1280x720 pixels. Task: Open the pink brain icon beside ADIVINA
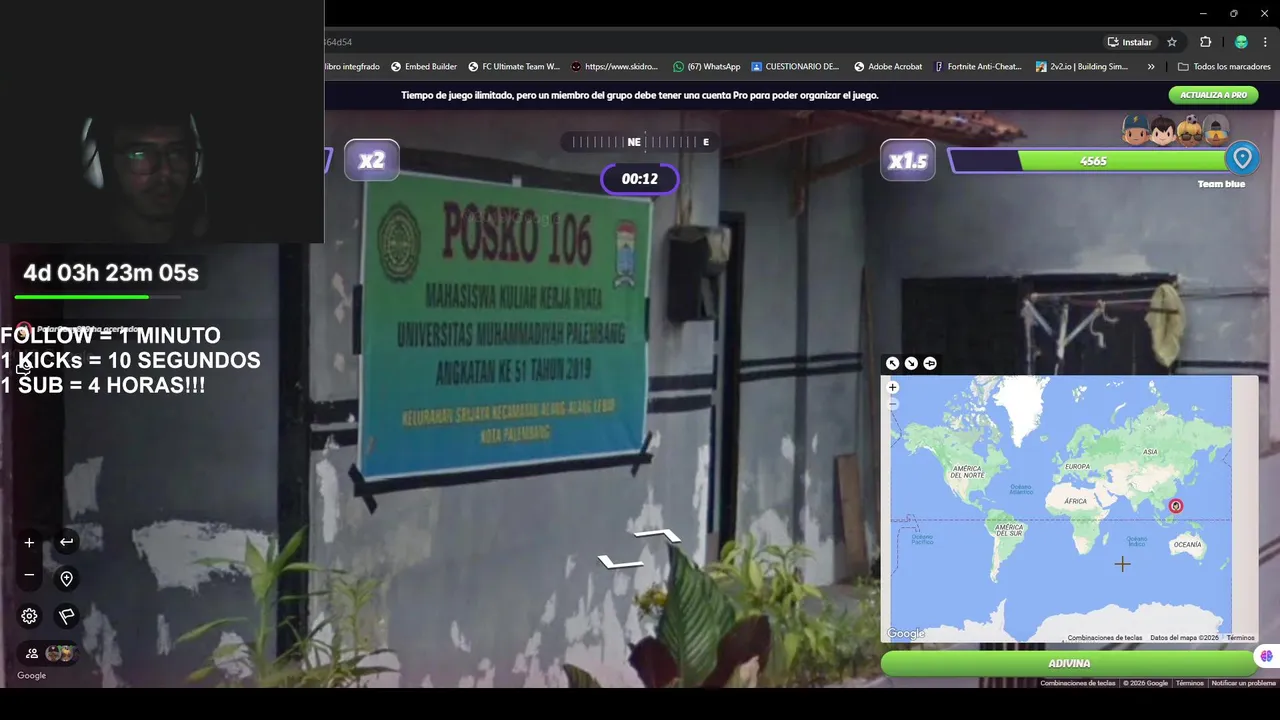click(x=1267, y=656)
